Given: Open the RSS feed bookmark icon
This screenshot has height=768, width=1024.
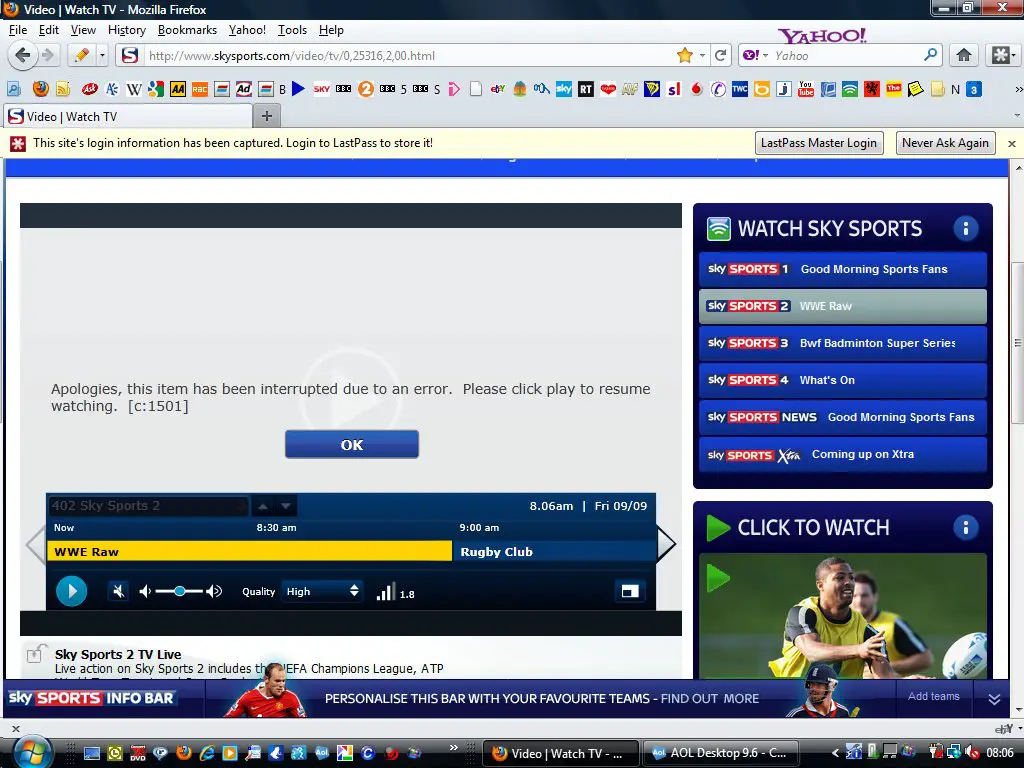Looking at the screenshot, I should point(63,89).
